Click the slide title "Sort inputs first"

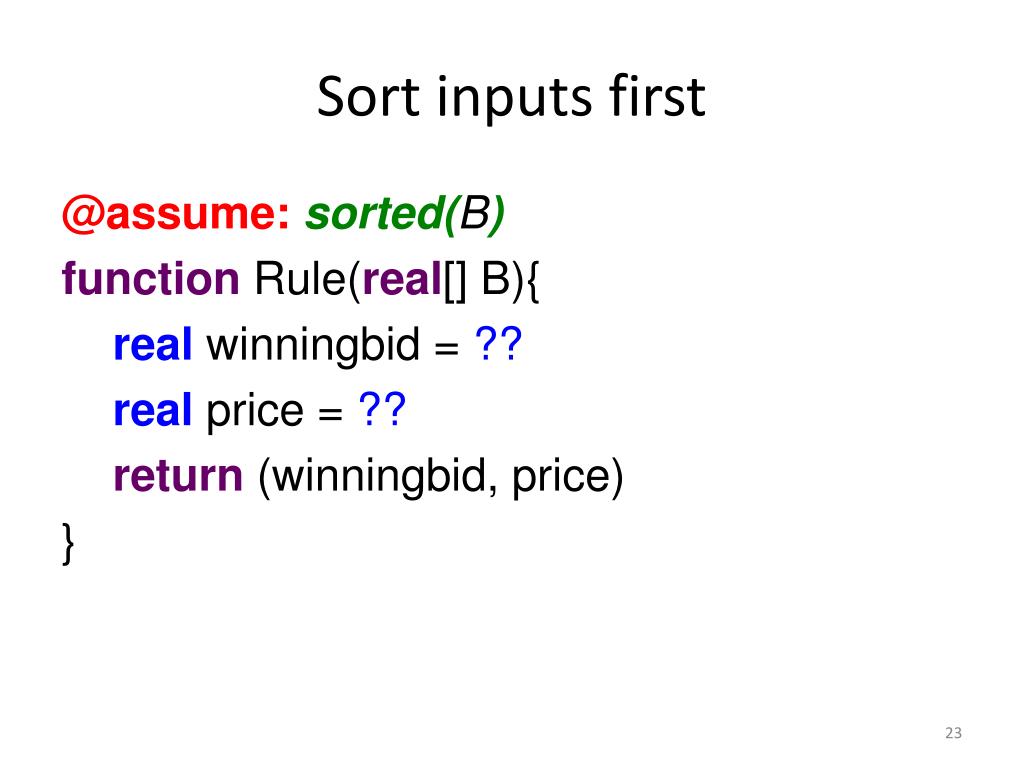tap(511, 98)
